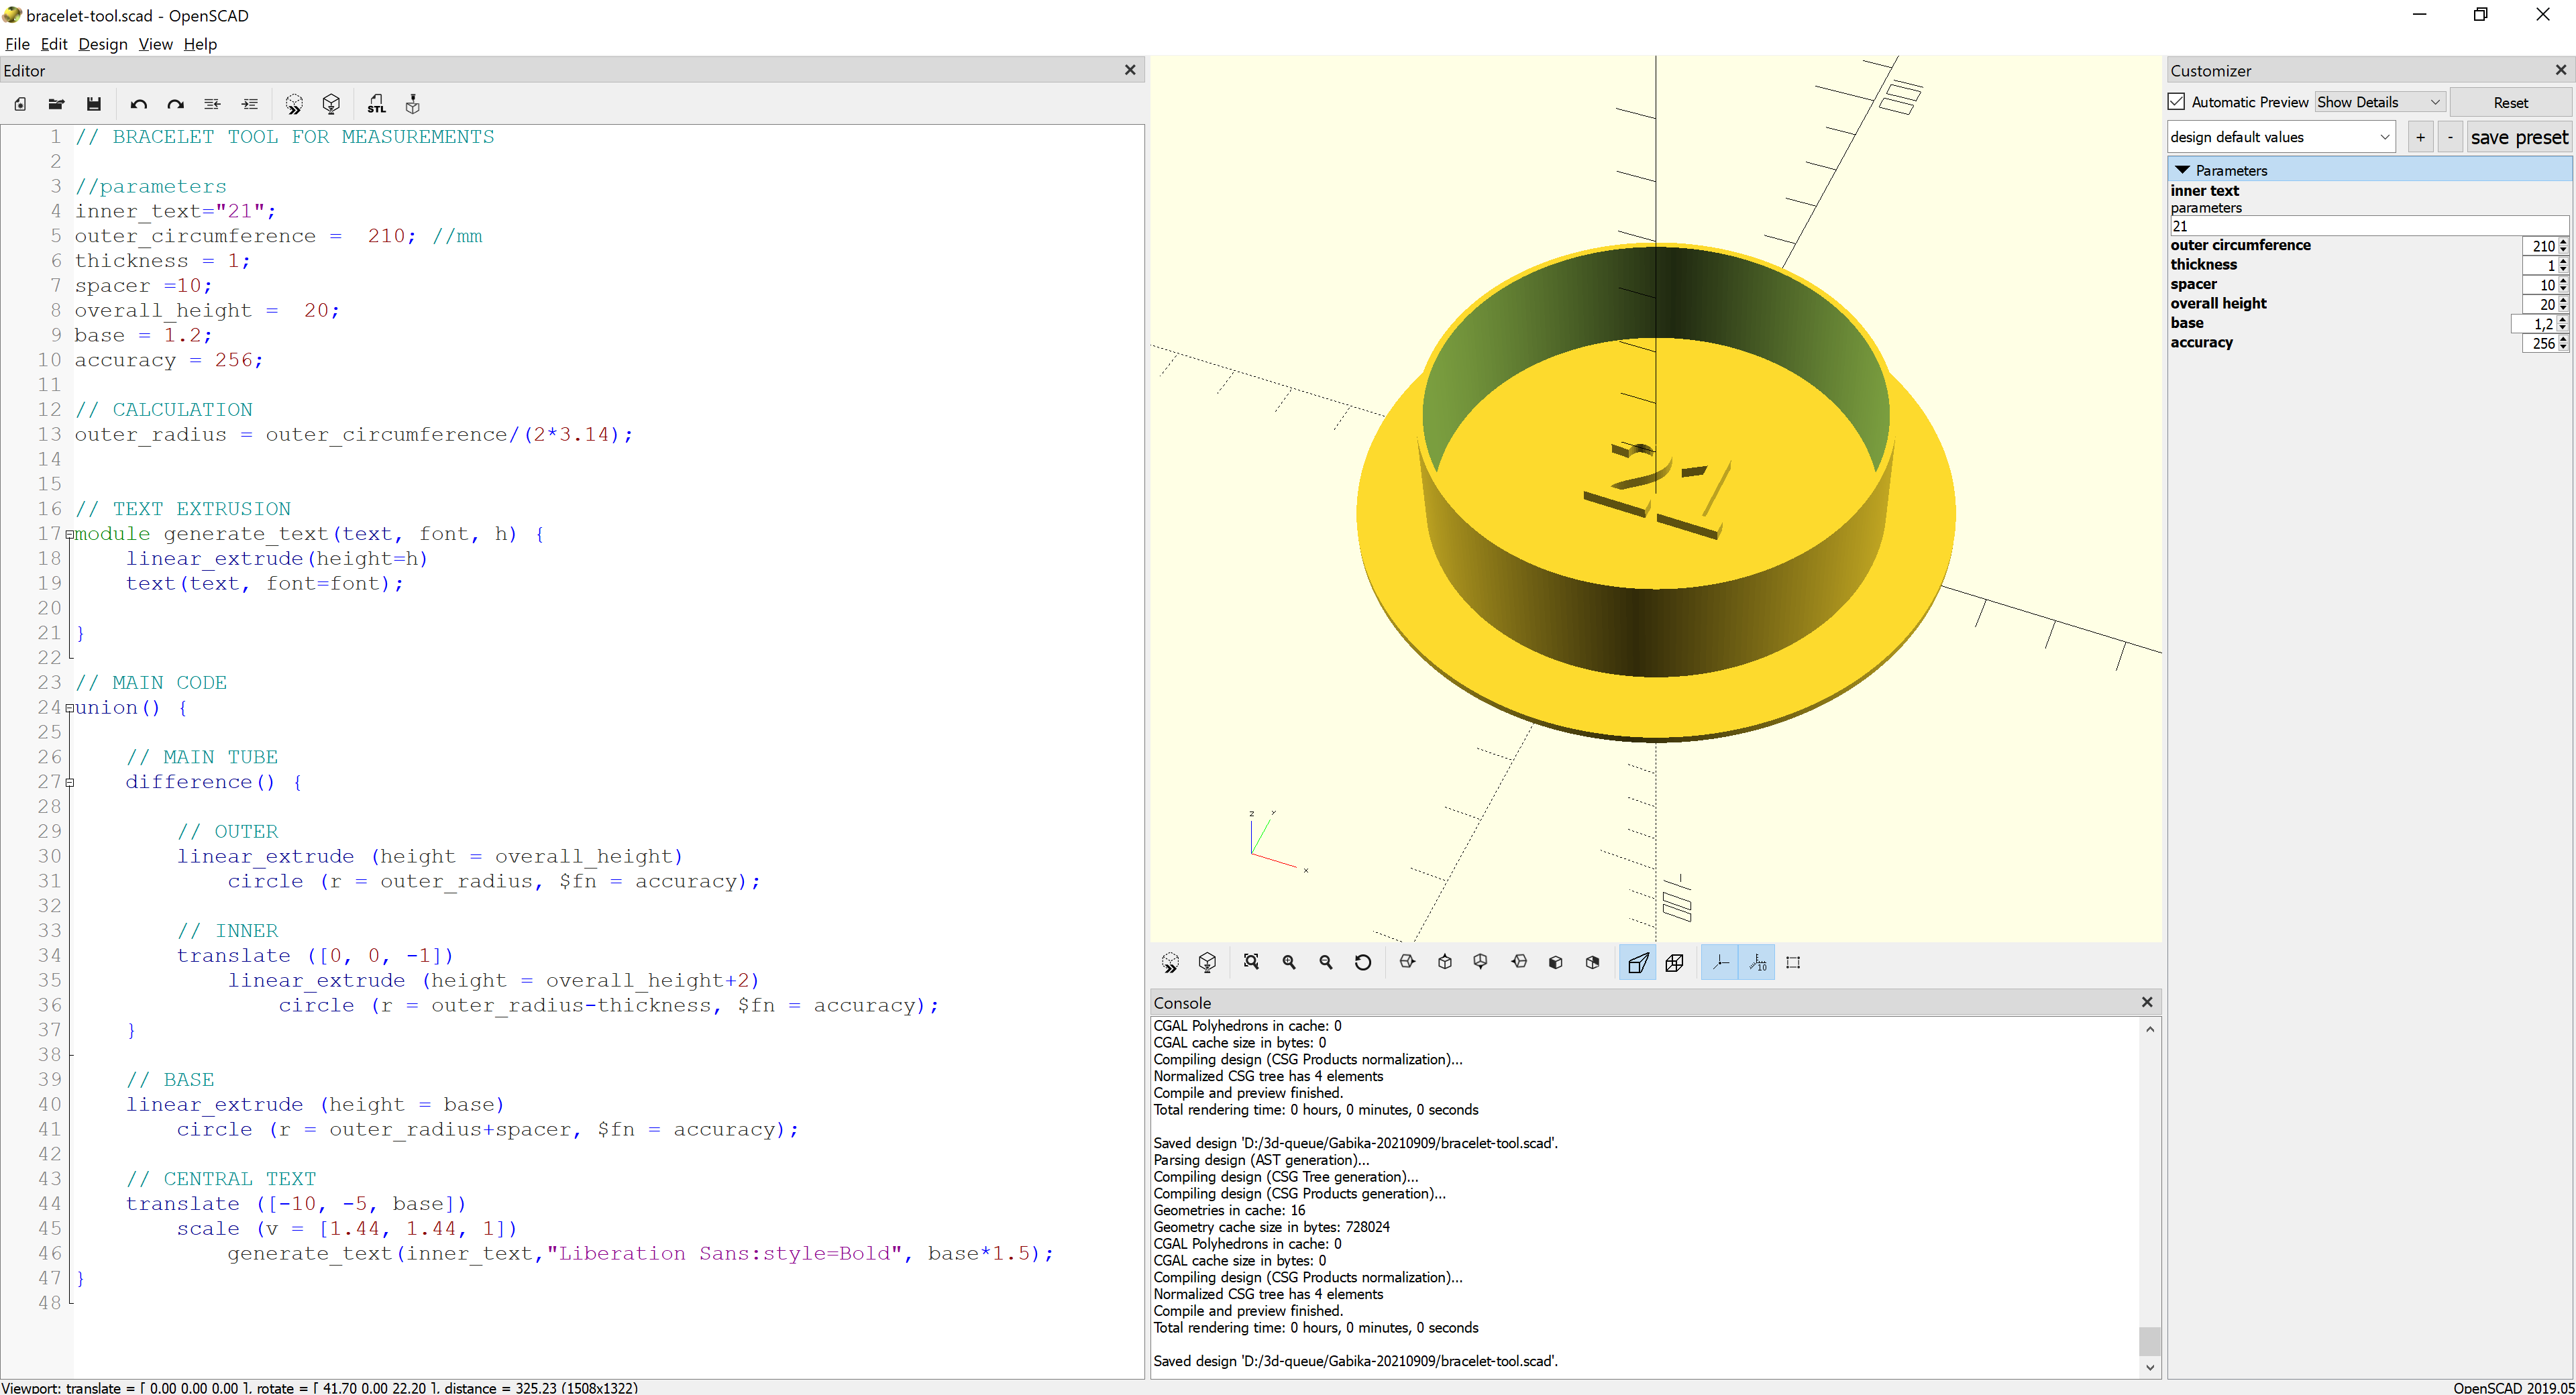Image resolution: width=2576 pixels, height=1395 pixels.
Task: Open the Design menu
Action: 103,44
